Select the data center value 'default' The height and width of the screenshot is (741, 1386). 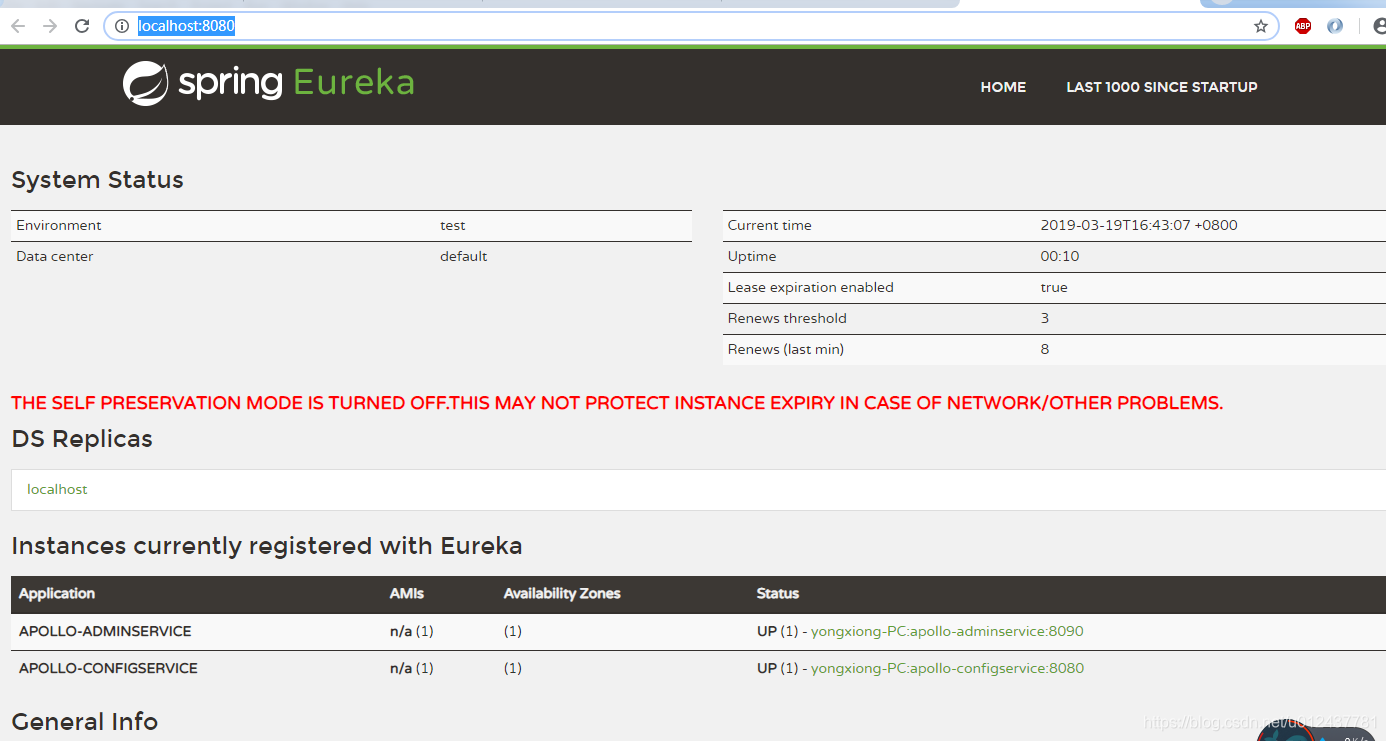(x=464, y=256)
